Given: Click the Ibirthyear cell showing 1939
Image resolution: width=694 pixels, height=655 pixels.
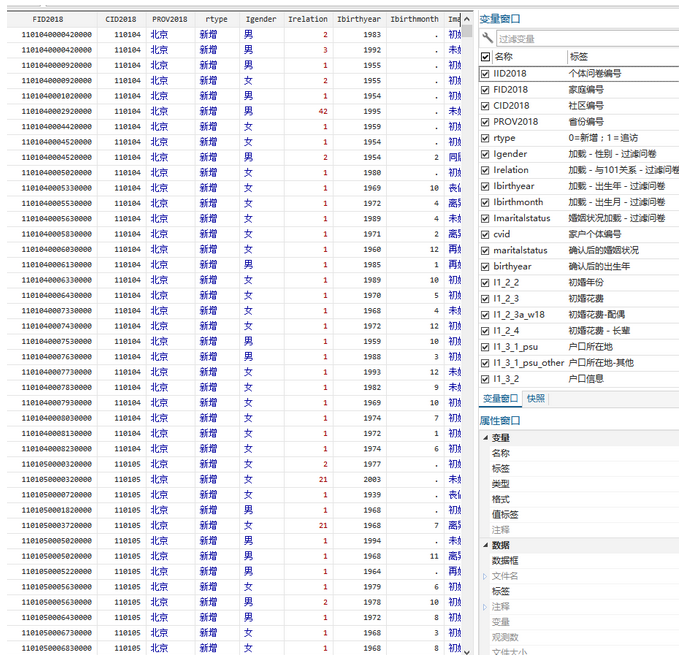Looking at the screenshot, I should 359,495.
